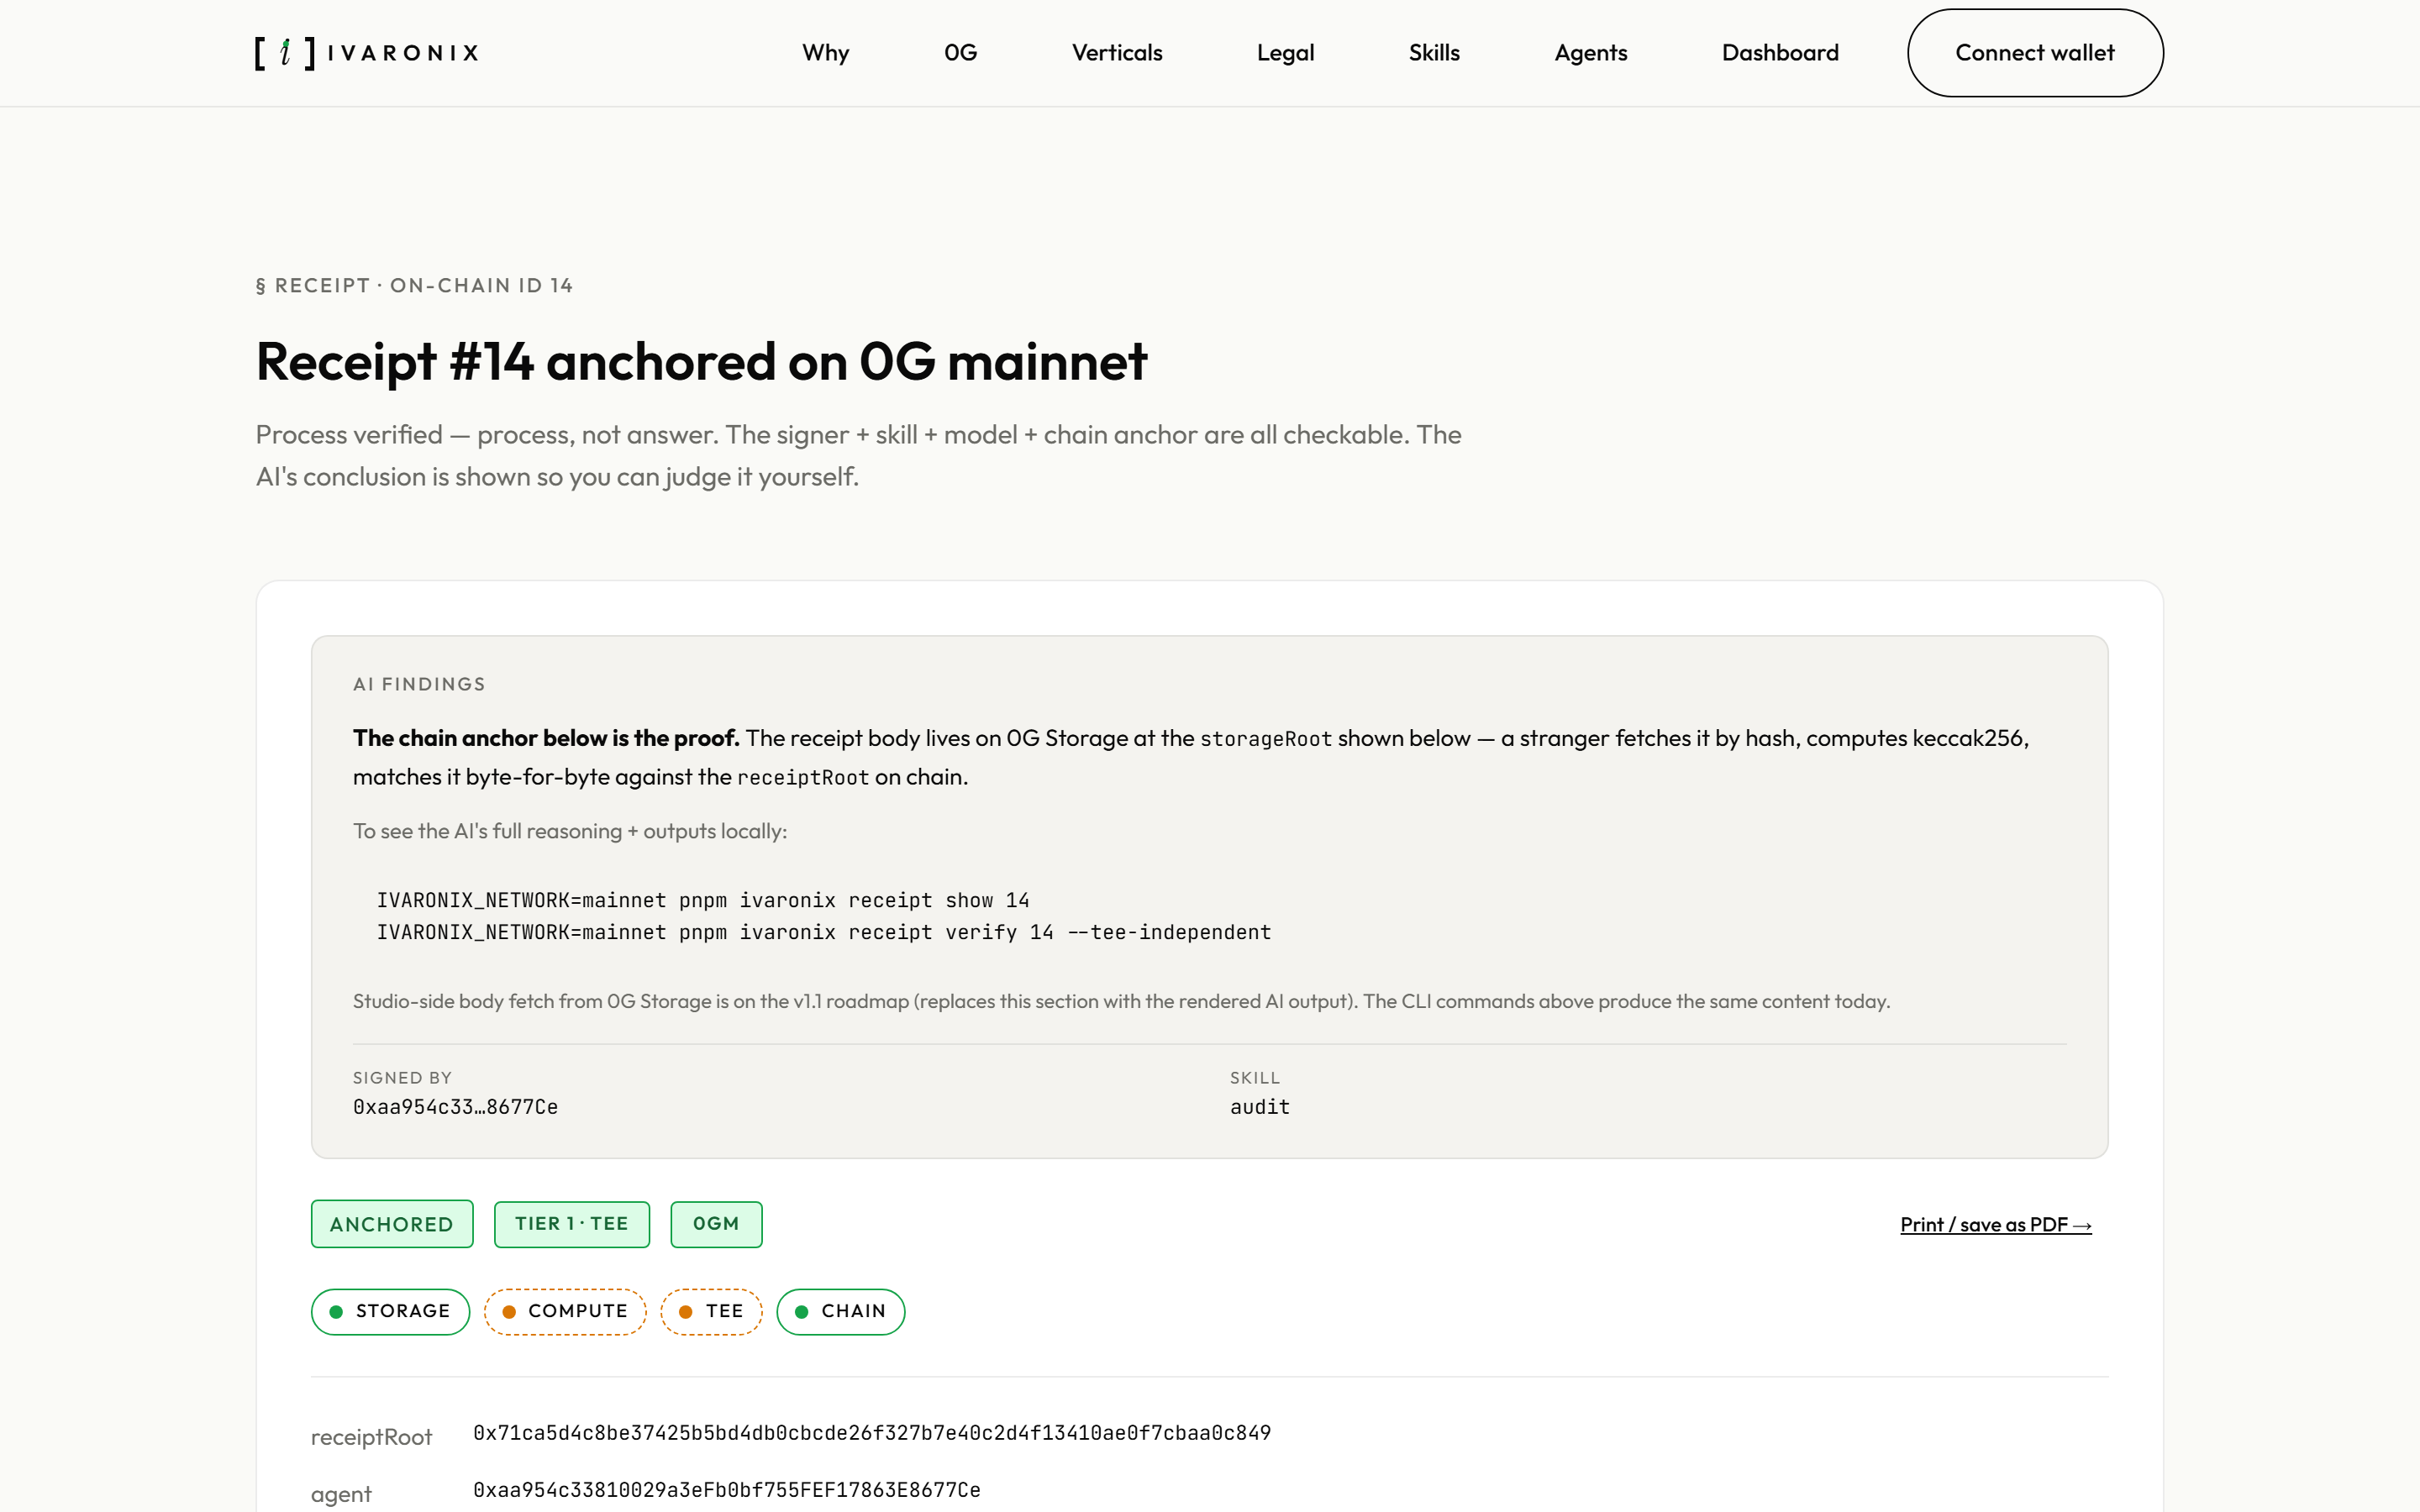Select Agents in the top navigation
This screenshot has height=1512, width=2420.
1590,53
